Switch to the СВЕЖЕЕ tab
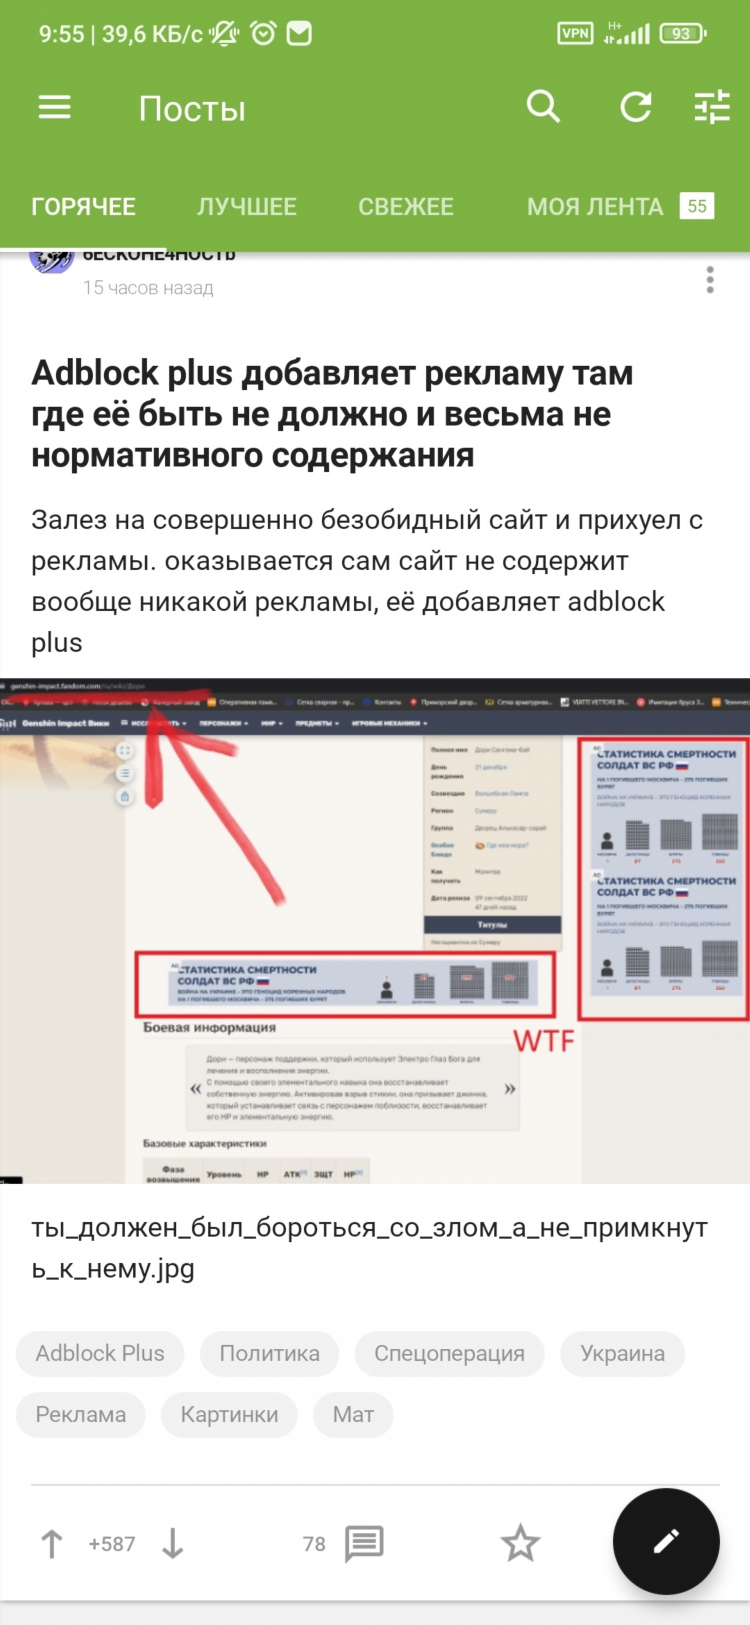Viewport: 750px width, 1625px height. click(406, 207)
